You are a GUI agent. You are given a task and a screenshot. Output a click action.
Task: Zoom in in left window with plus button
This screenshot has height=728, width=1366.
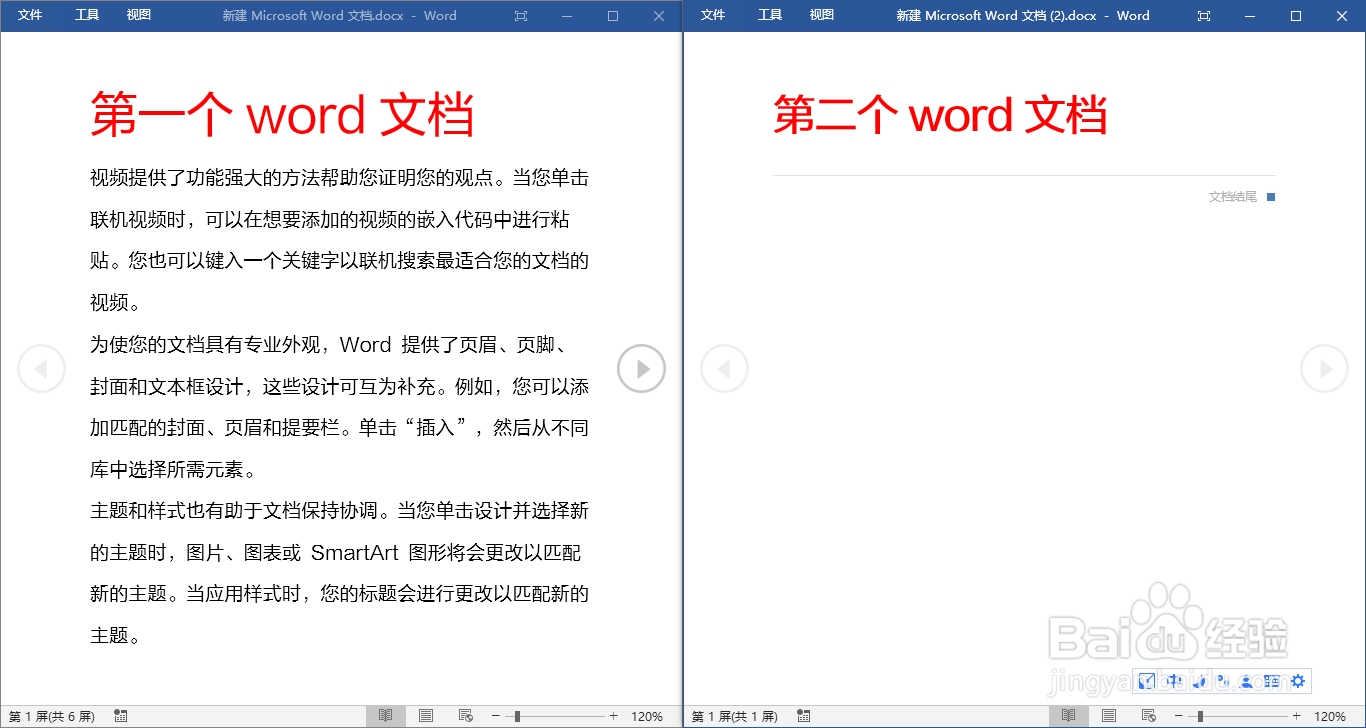coord(613,716)
